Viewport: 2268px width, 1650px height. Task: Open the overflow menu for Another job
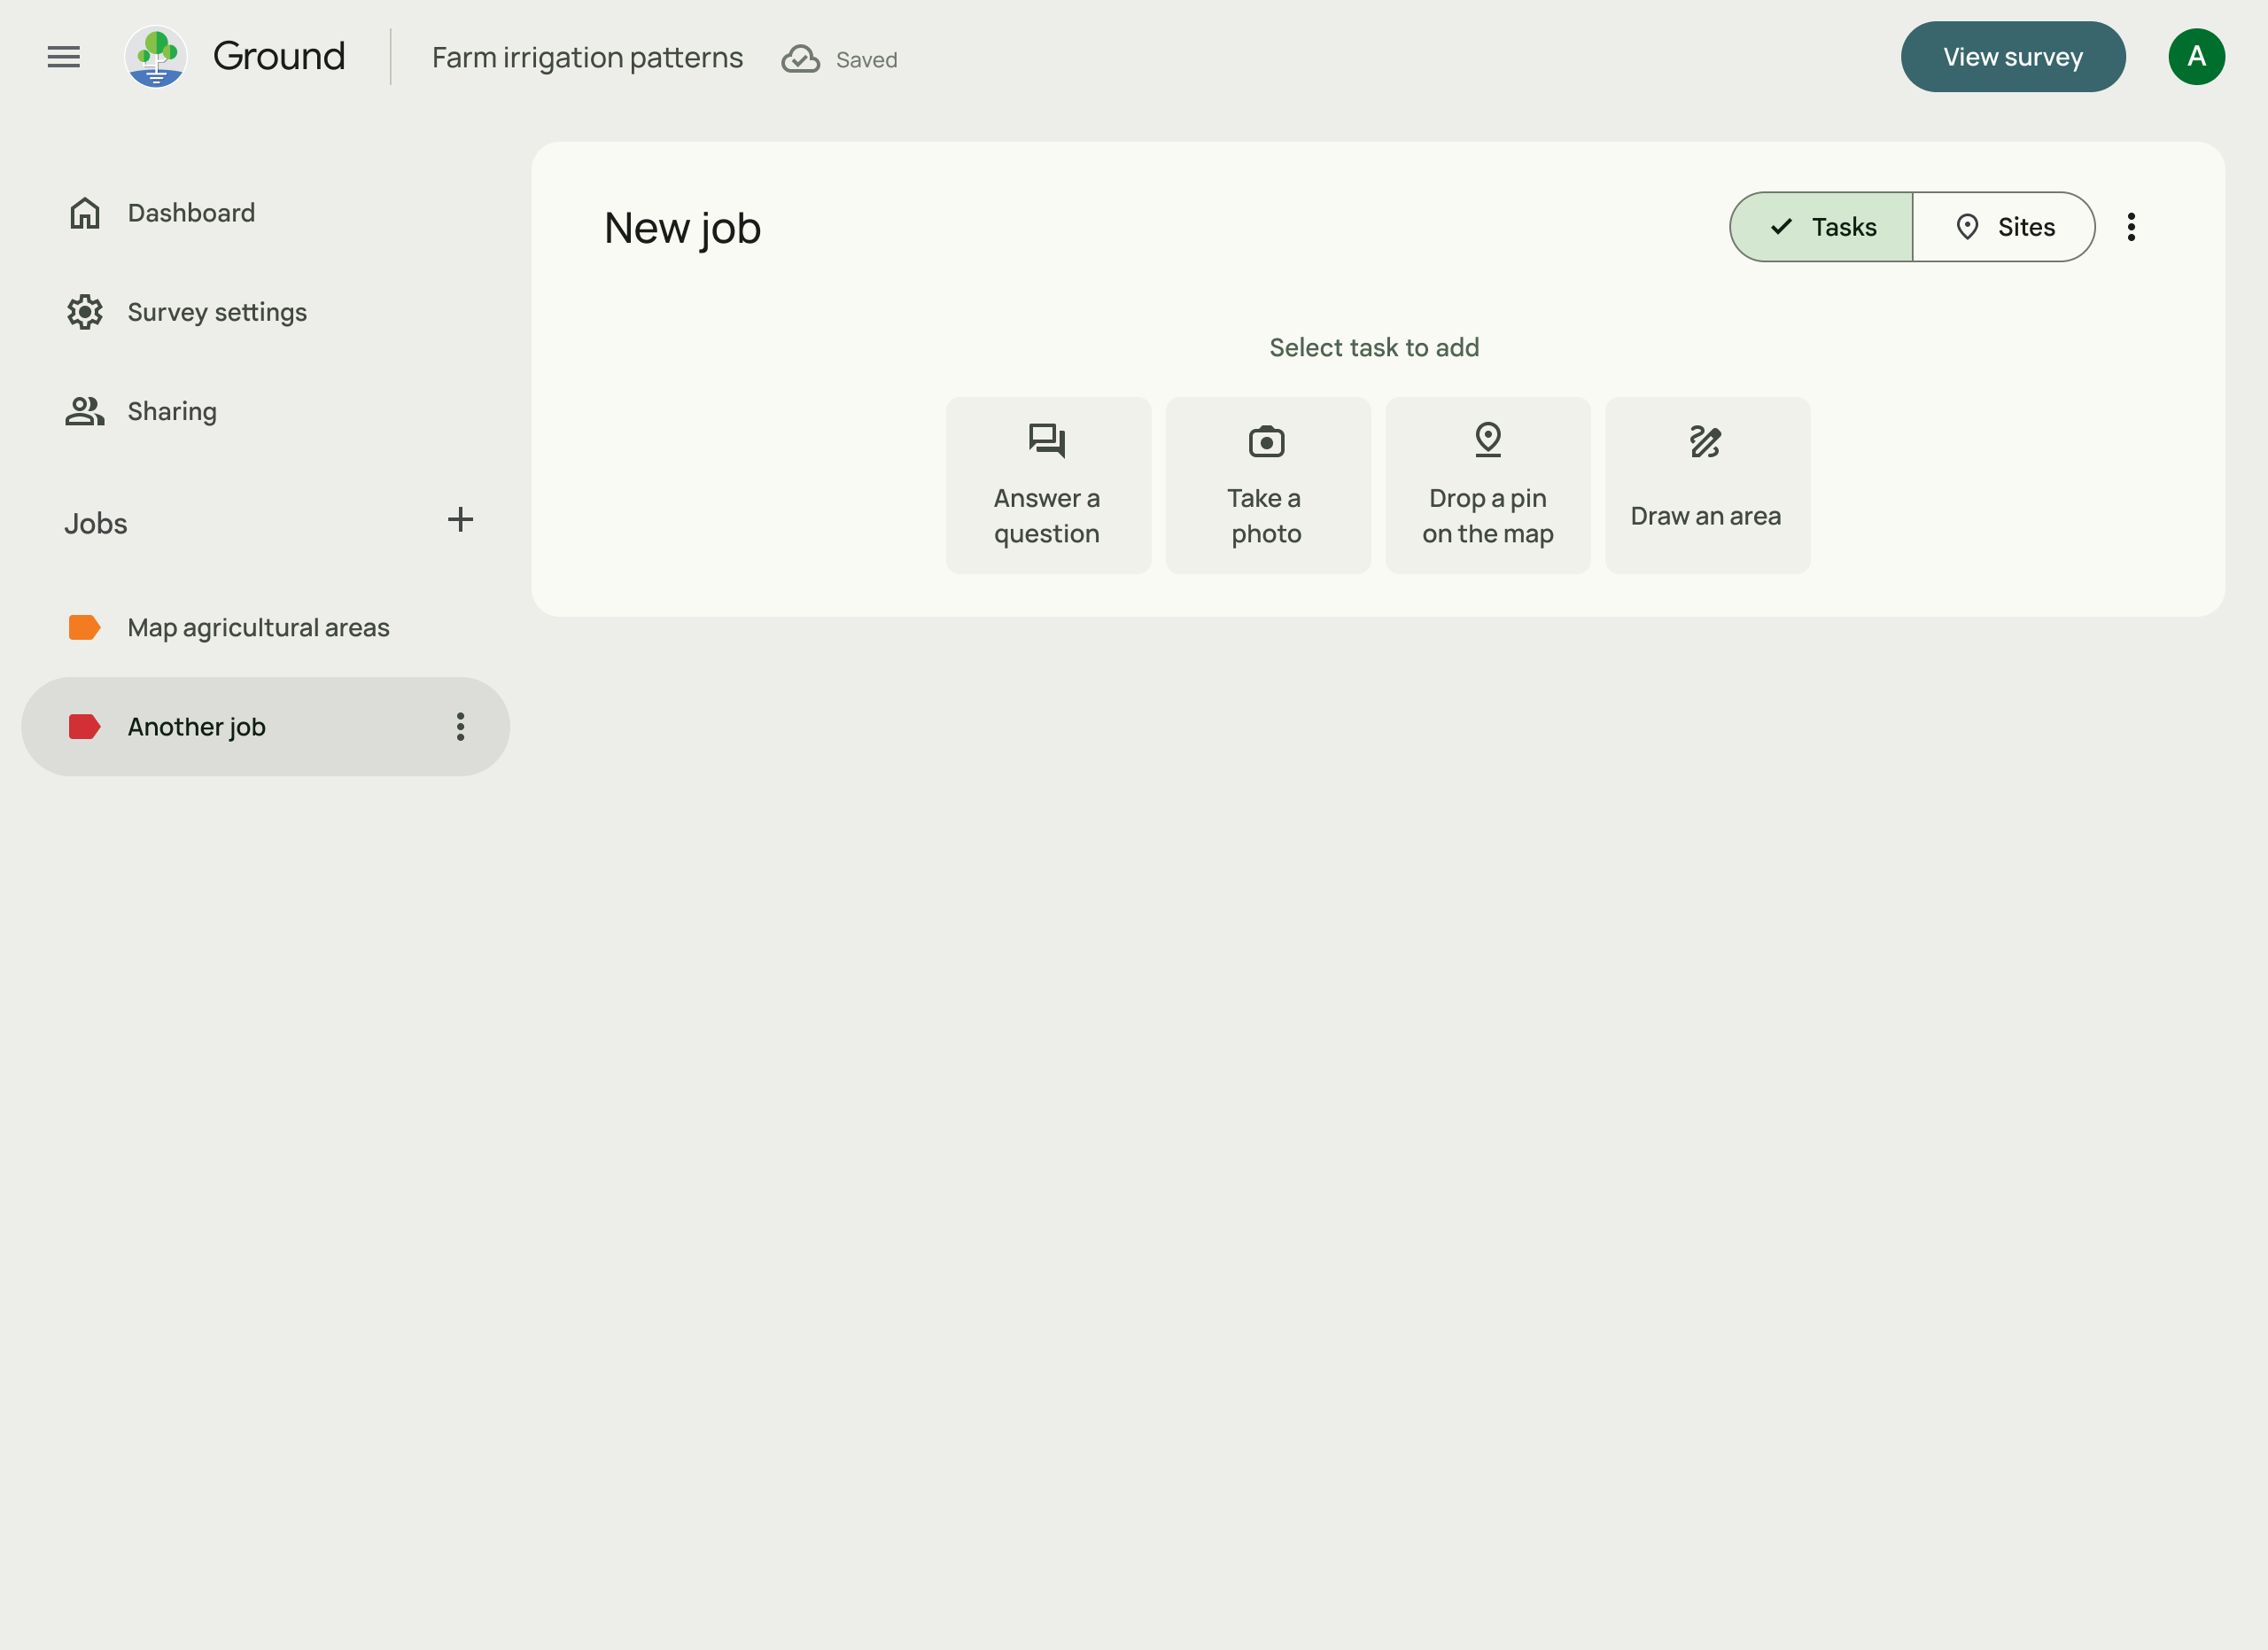[x=460, y=727]
